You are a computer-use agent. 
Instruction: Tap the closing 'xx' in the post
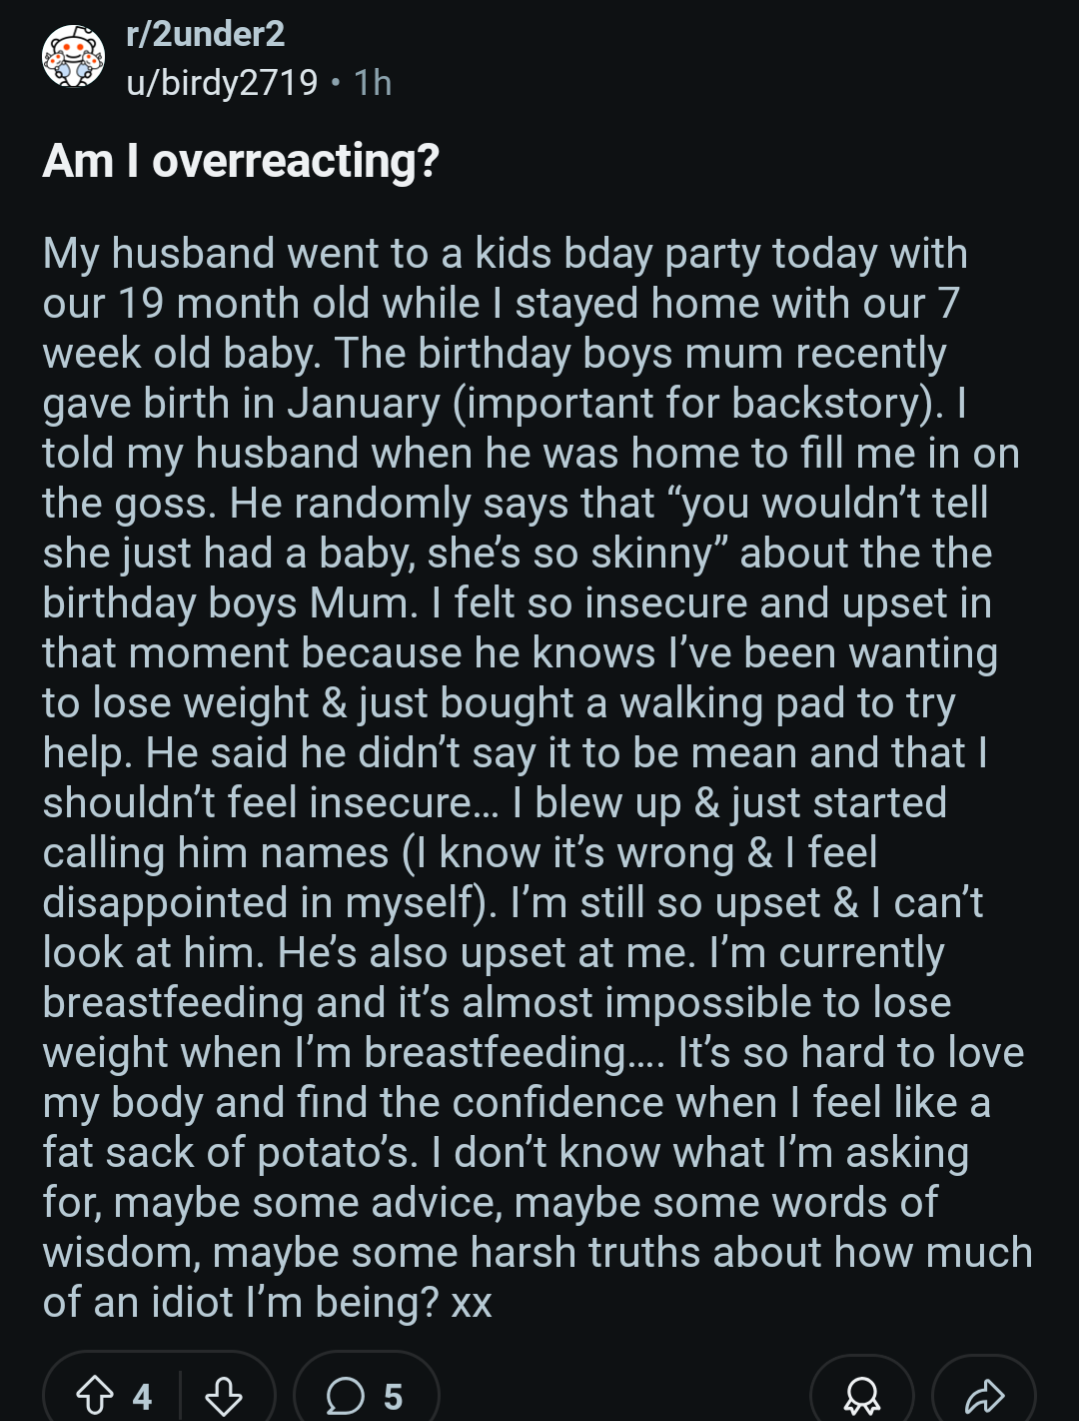click(x=472, y=1304)
